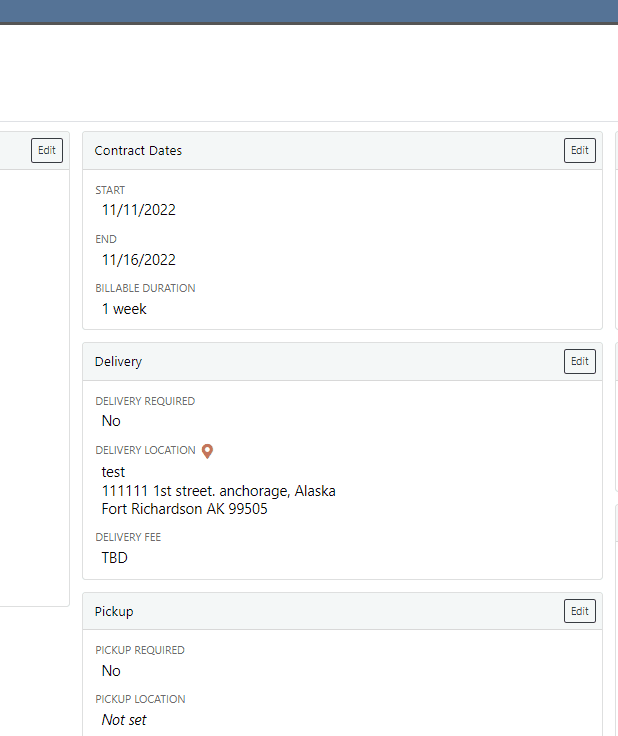Select the Contract Dates panel header
Image resolution: width=618 pixels, height=736 pixels.
pyautogui.click(x=138, y=151)
